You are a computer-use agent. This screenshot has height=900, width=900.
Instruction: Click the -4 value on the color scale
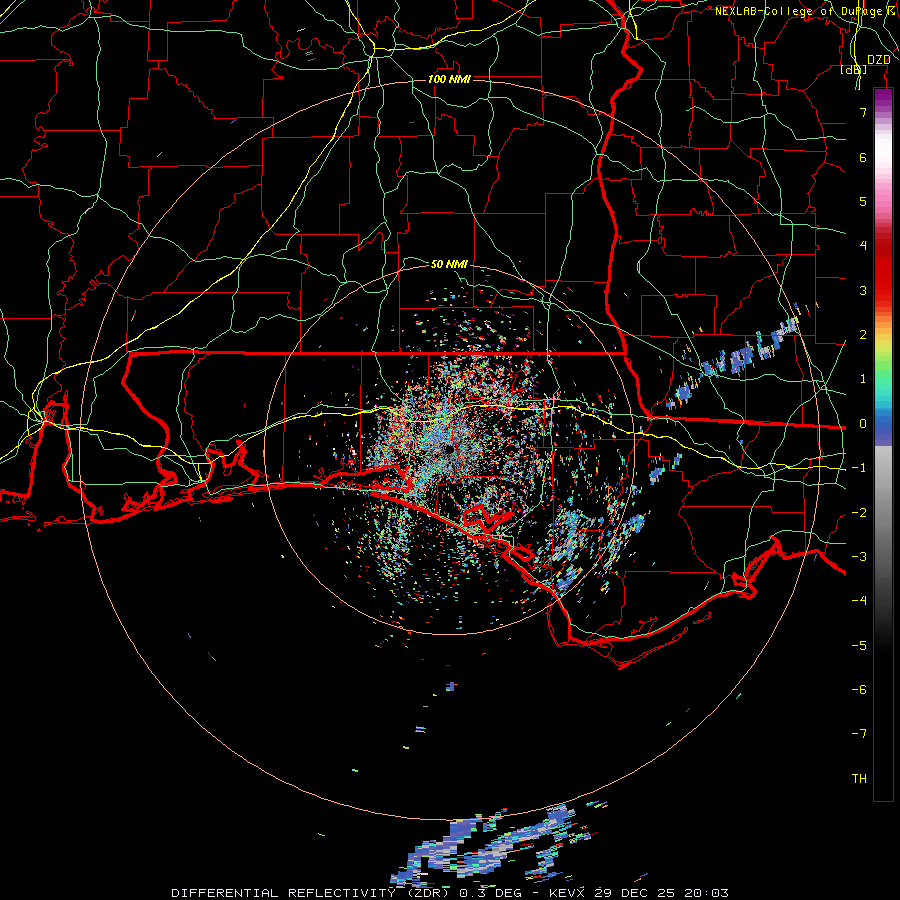click(x=859, y=601)
